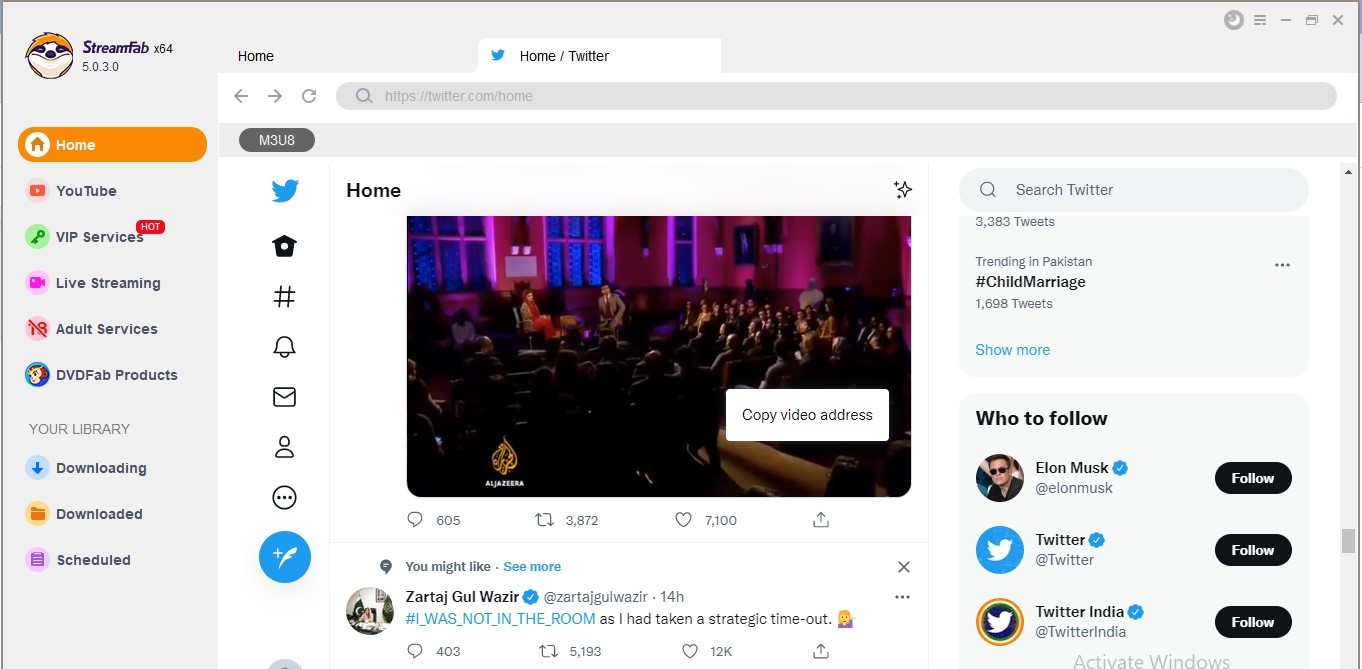Open the StreamFab hamburger menu
This screenshot has height=669, width=1362.
(1259, 19)
